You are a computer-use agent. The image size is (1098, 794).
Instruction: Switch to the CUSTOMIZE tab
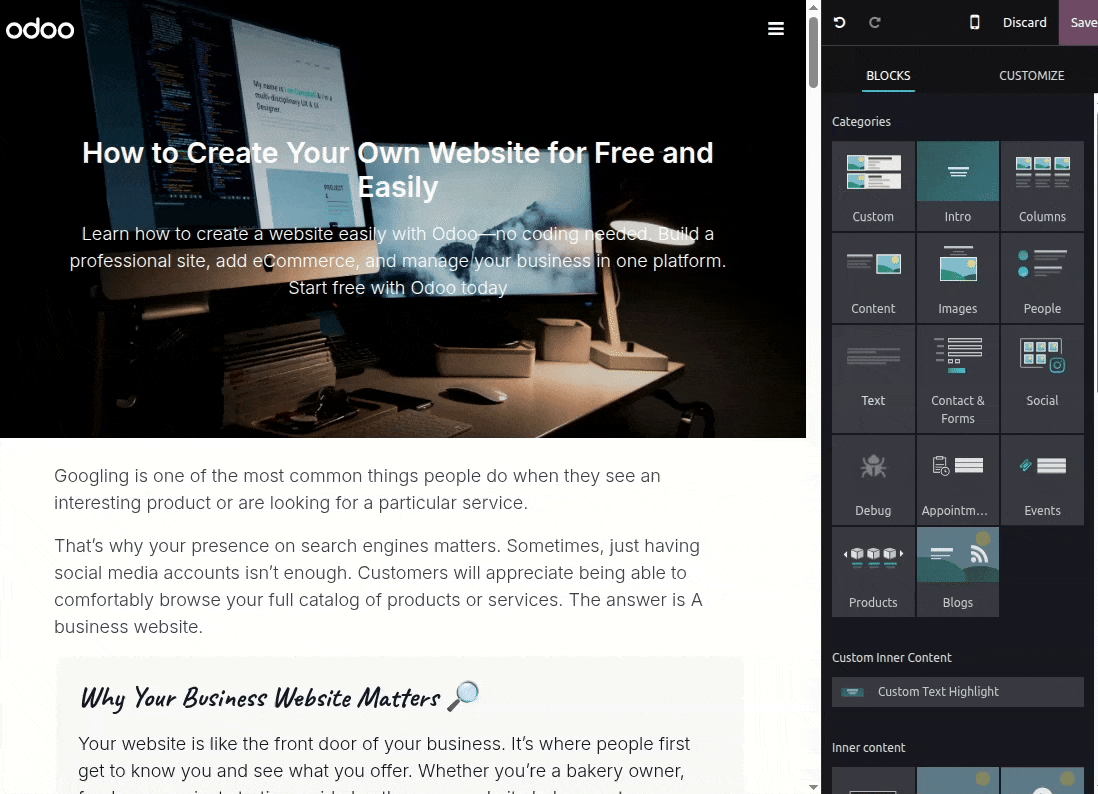coord(1031,76)
